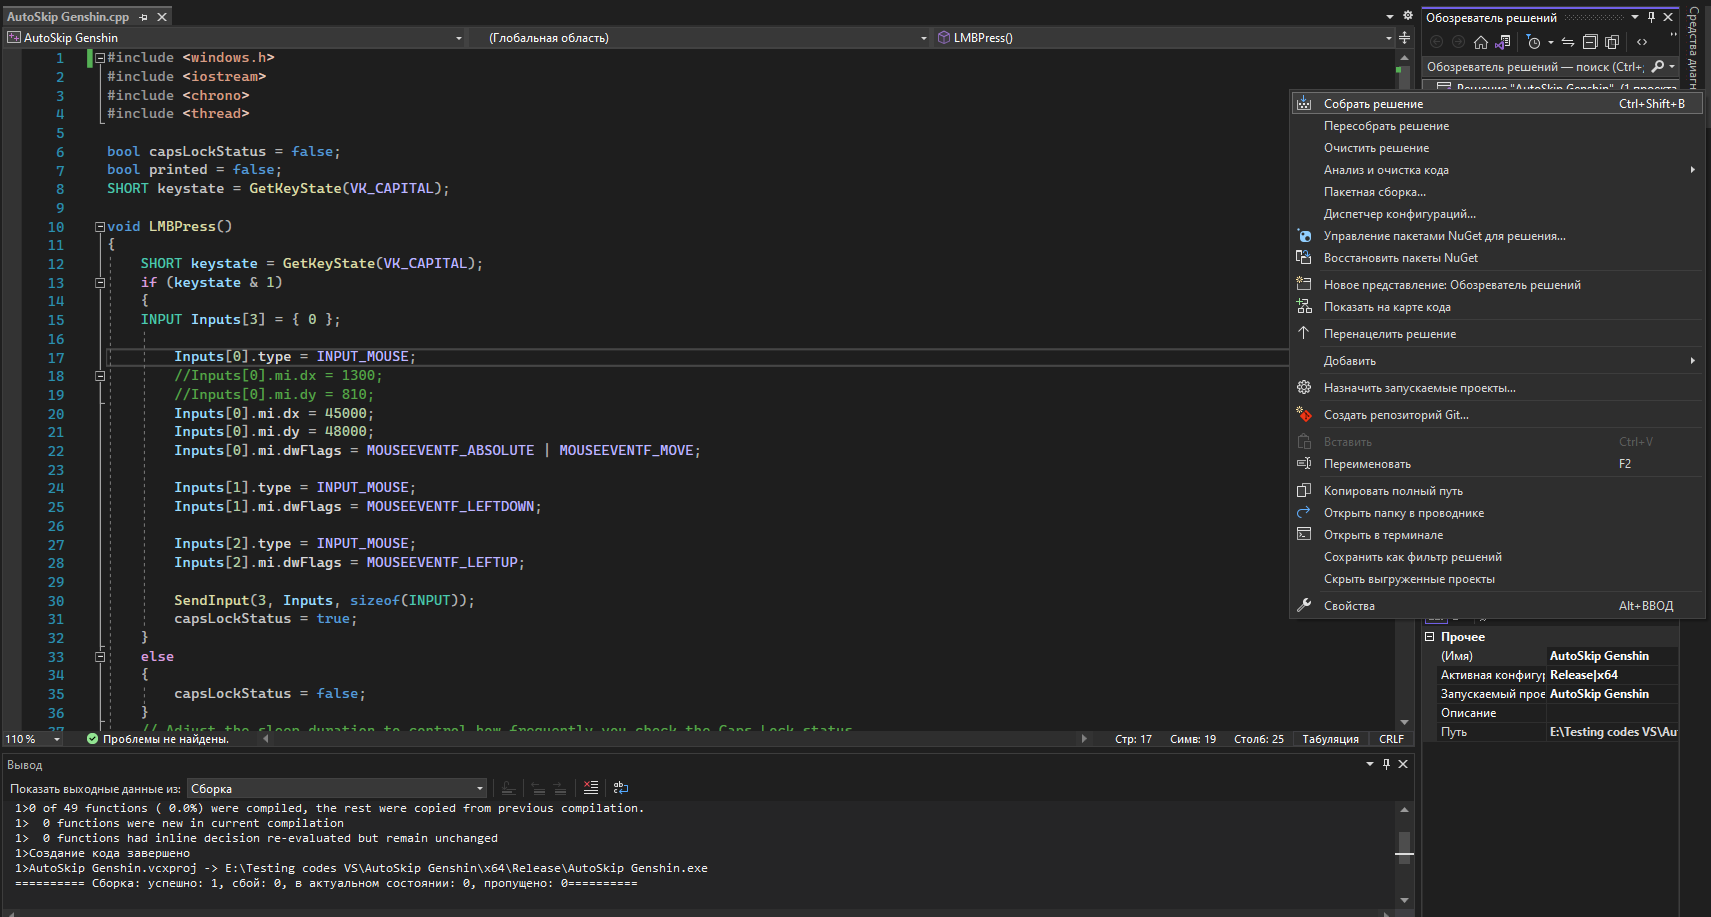1711x917 pixels.
Task: Click the Git repository create icon
Action: coord(1304,415)
